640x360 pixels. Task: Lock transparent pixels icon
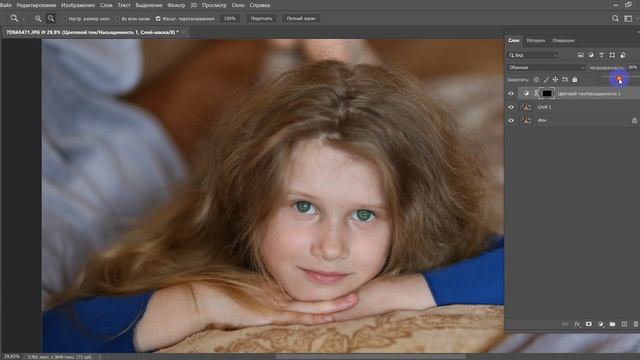pos(536,80)
